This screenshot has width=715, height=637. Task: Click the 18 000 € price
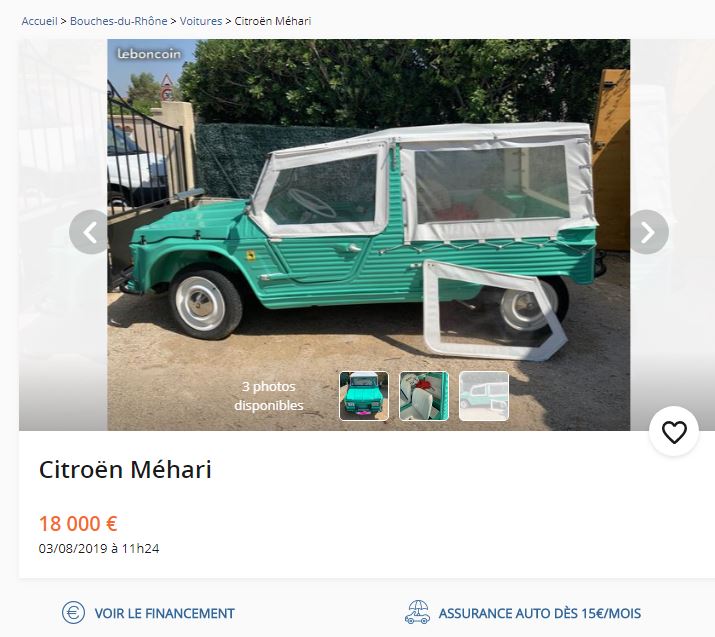coord(78,523)
